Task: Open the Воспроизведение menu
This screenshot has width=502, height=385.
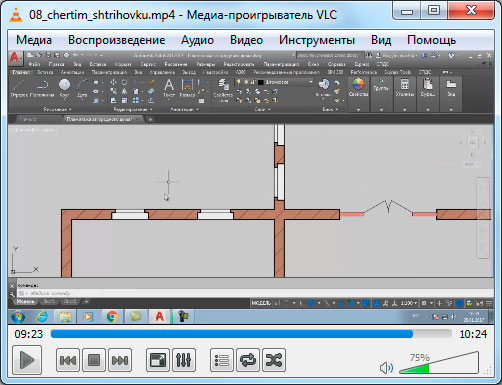Action: [117, 40]
